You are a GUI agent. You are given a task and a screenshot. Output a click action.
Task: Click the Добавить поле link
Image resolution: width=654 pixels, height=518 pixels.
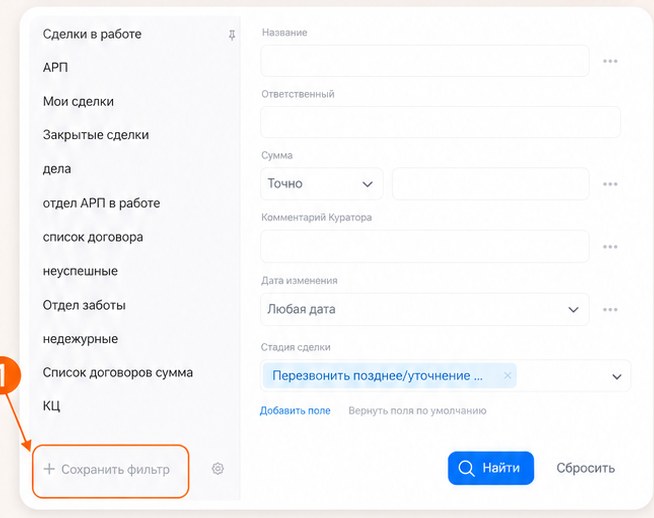pyautogui.click(x=295, y=411)
